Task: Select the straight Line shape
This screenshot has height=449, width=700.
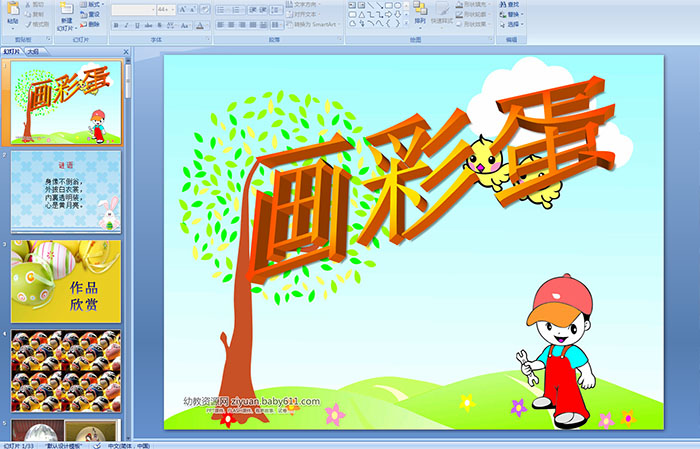Action: point(371,5)
